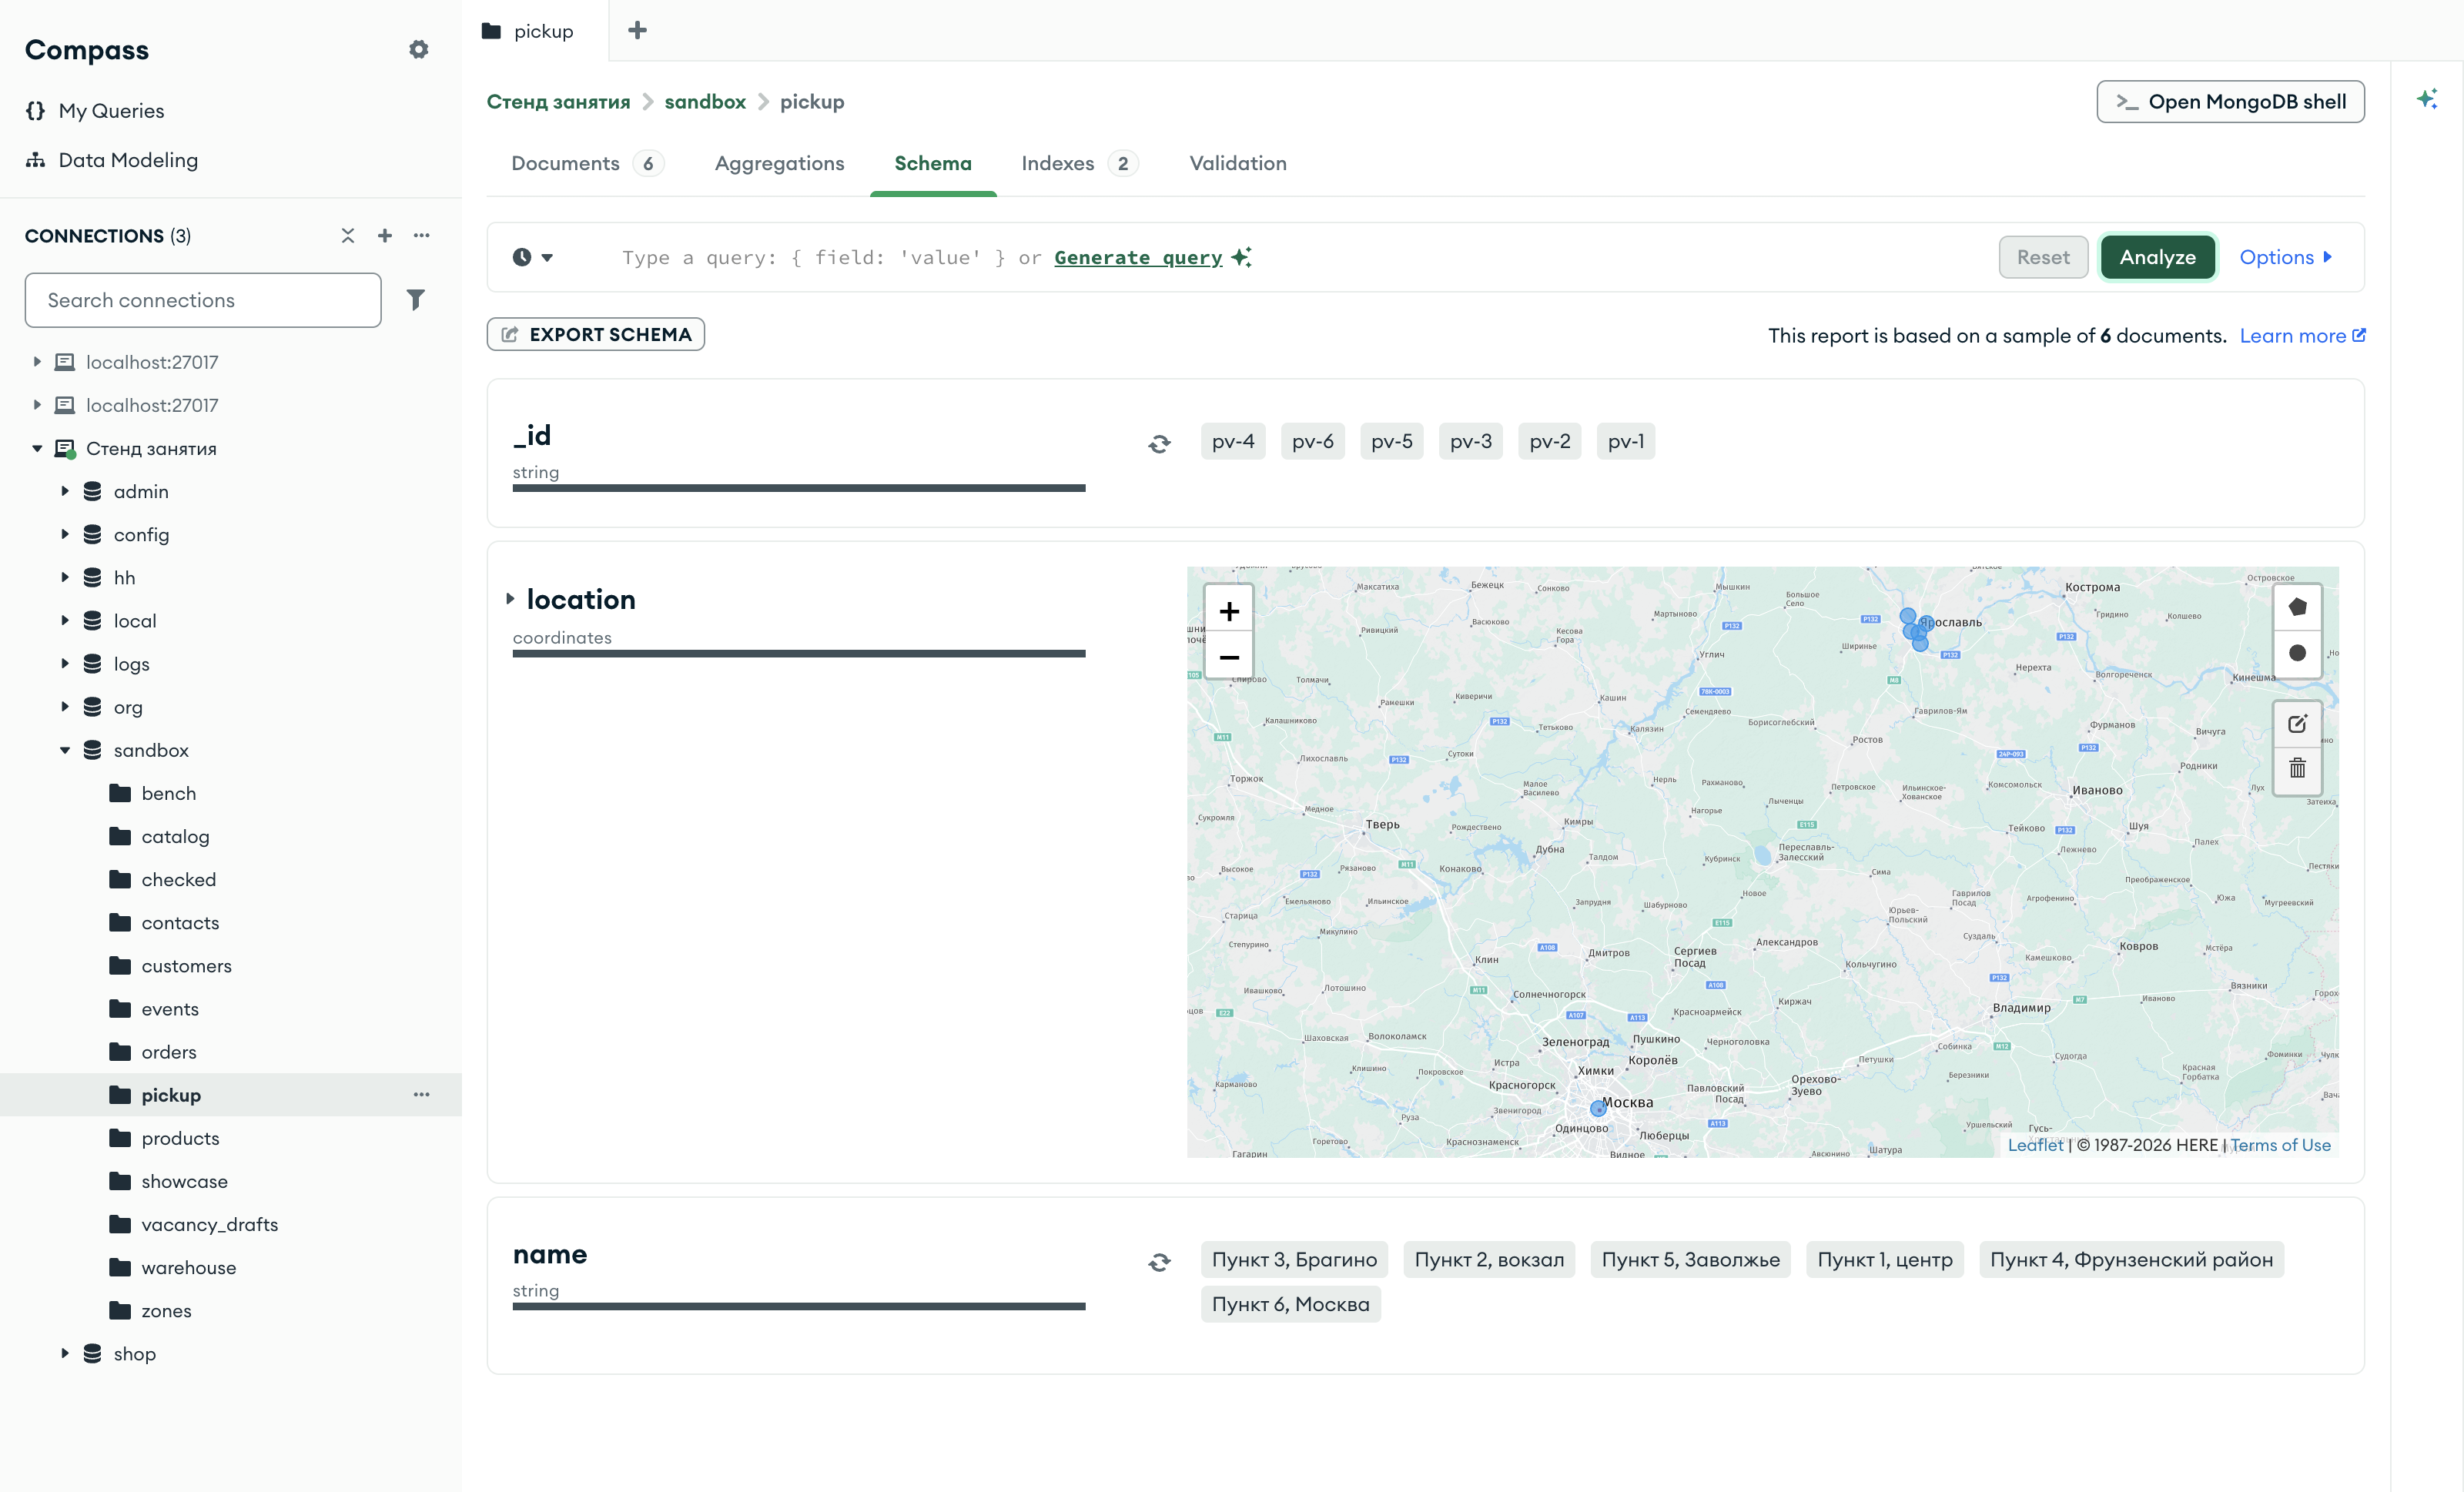
Task: Select the draw polygon map tool
Action: tap(2297, 607)
